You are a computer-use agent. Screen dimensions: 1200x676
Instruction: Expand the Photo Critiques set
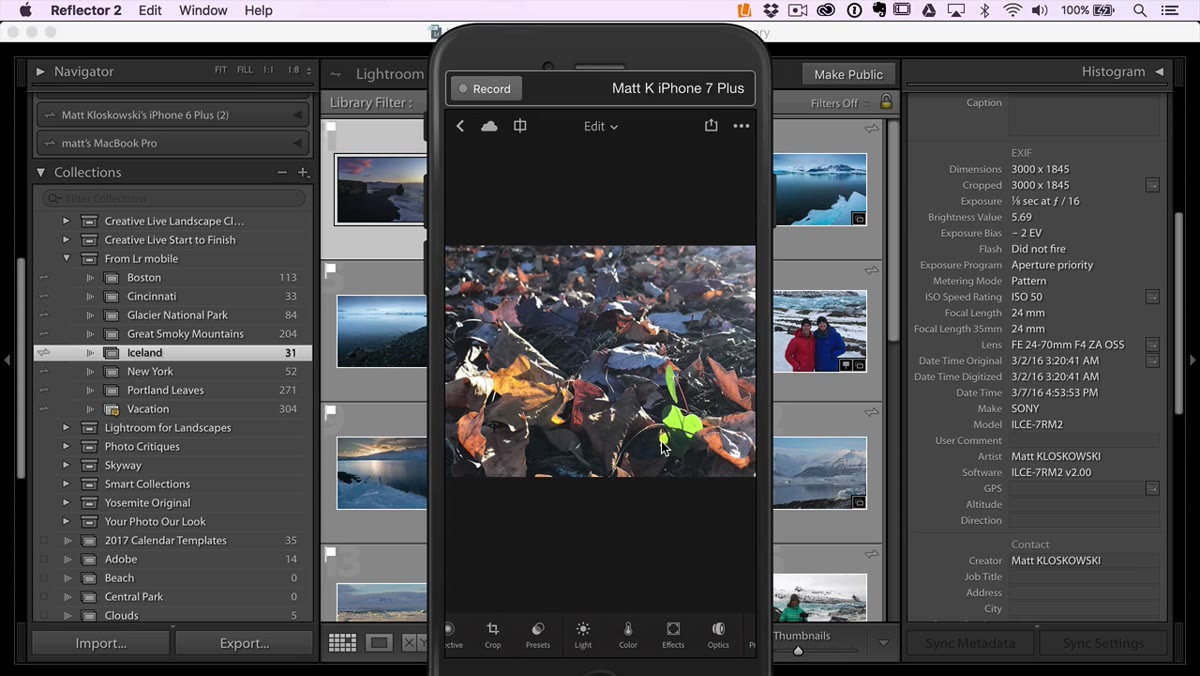tap(66, 447)
